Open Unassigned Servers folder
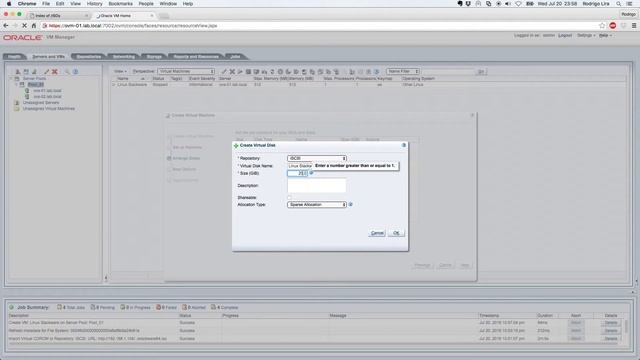The image size is (640, 360). (x=41, y=103)
